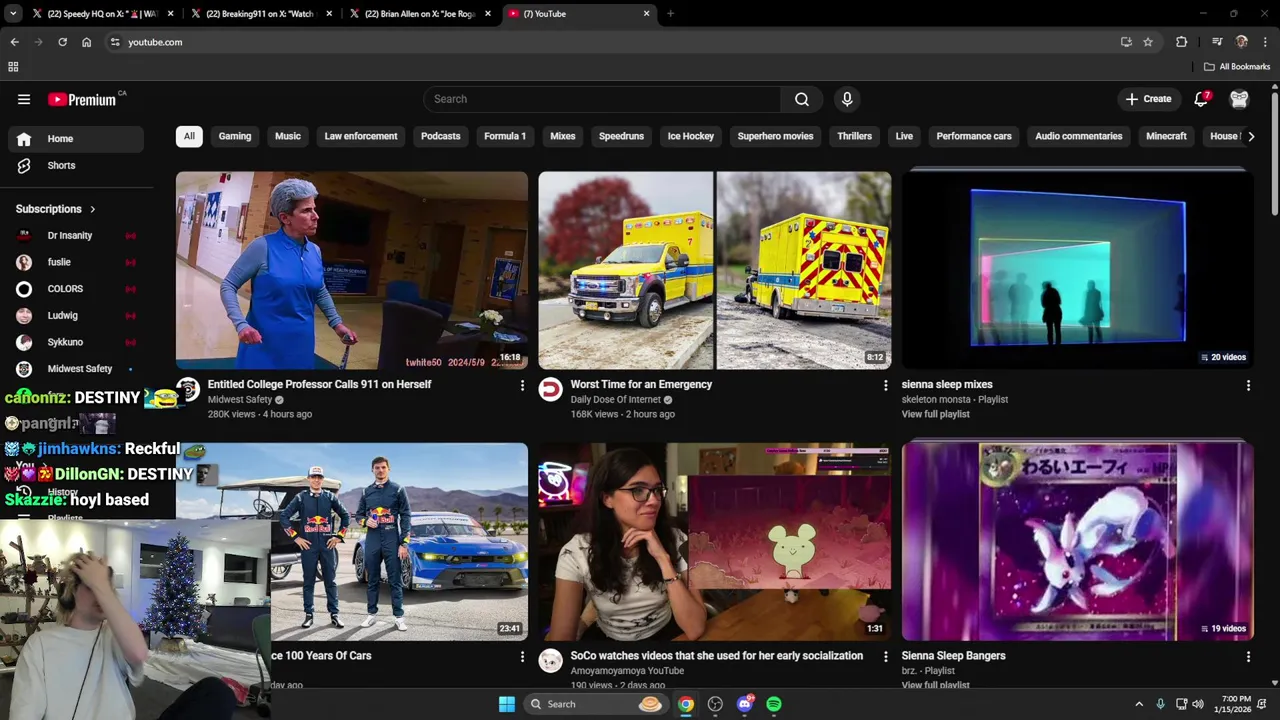Image resolution: width=1280 pixels, height=720 pixels.
Task: Select the Ice Hockey filter chip
Action: click(691, 136)
